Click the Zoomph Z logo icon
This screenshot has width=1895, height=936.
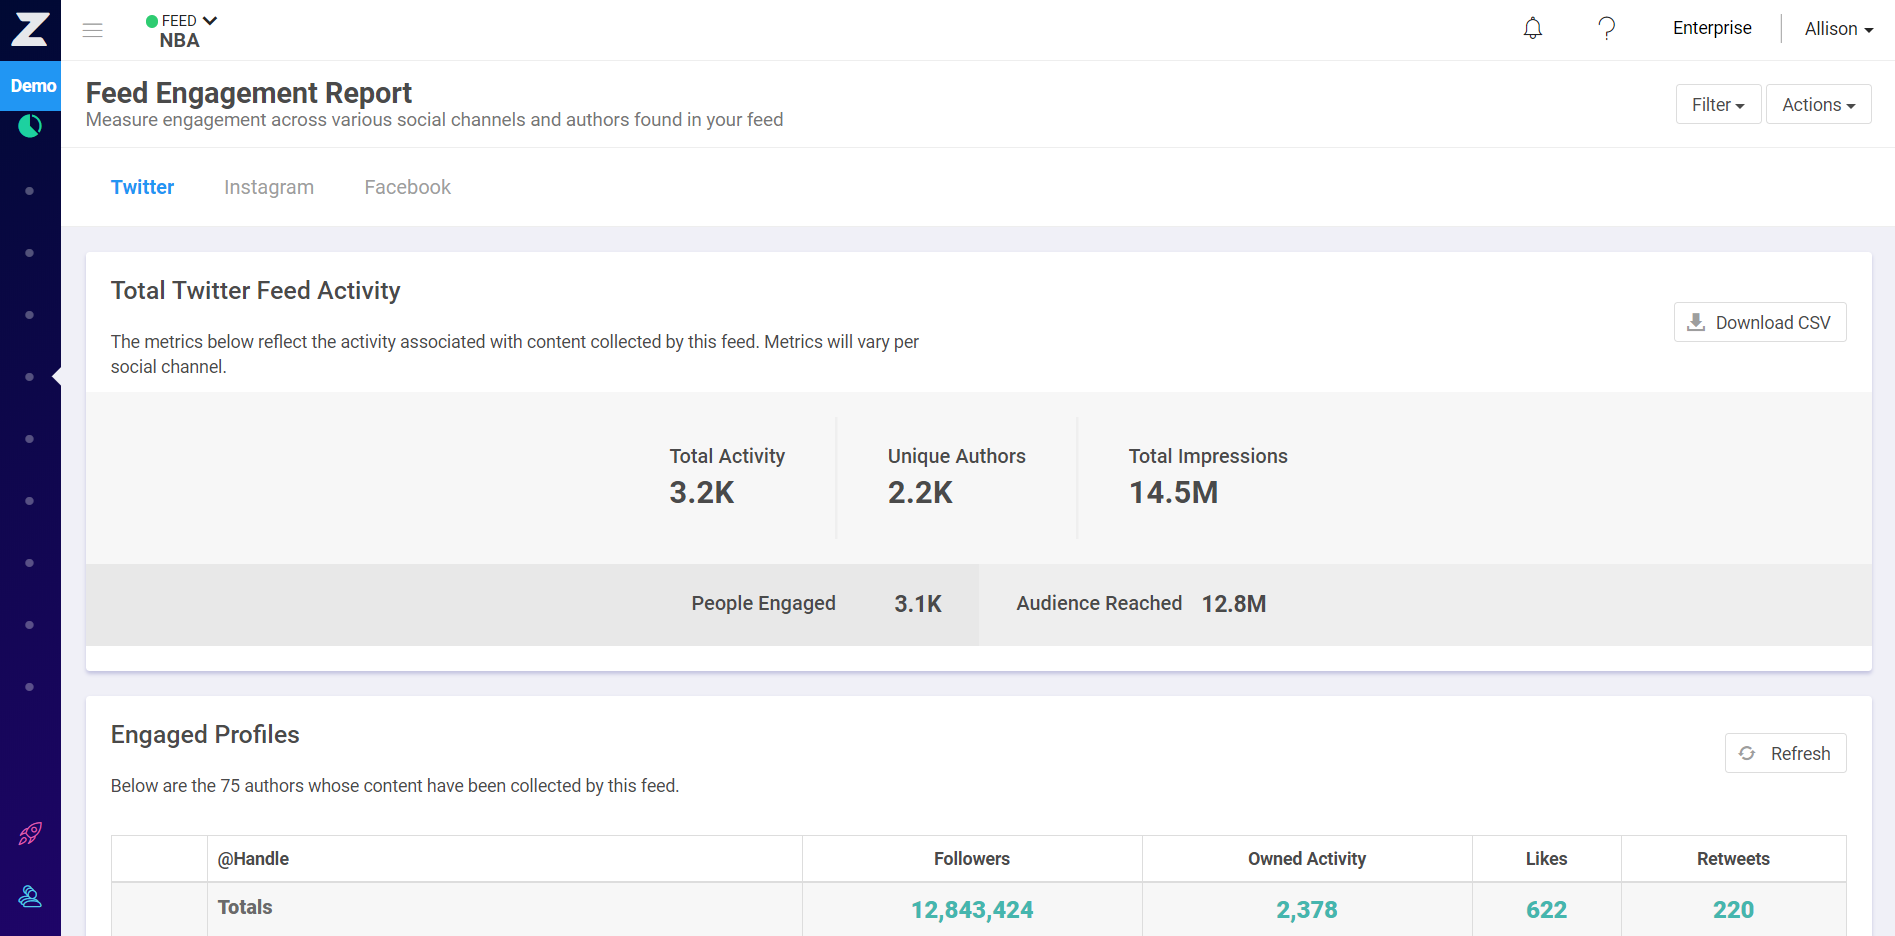30,29
